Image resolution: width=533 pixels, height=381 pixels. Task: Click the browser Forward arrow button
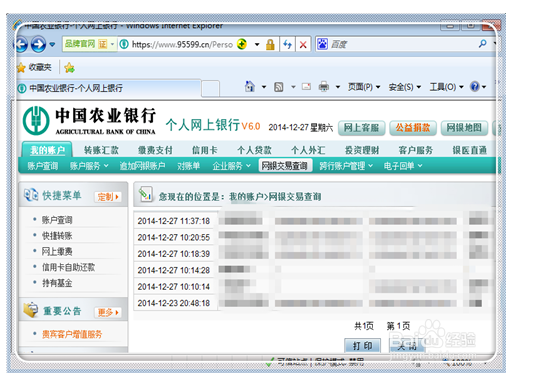click(38, 45)
